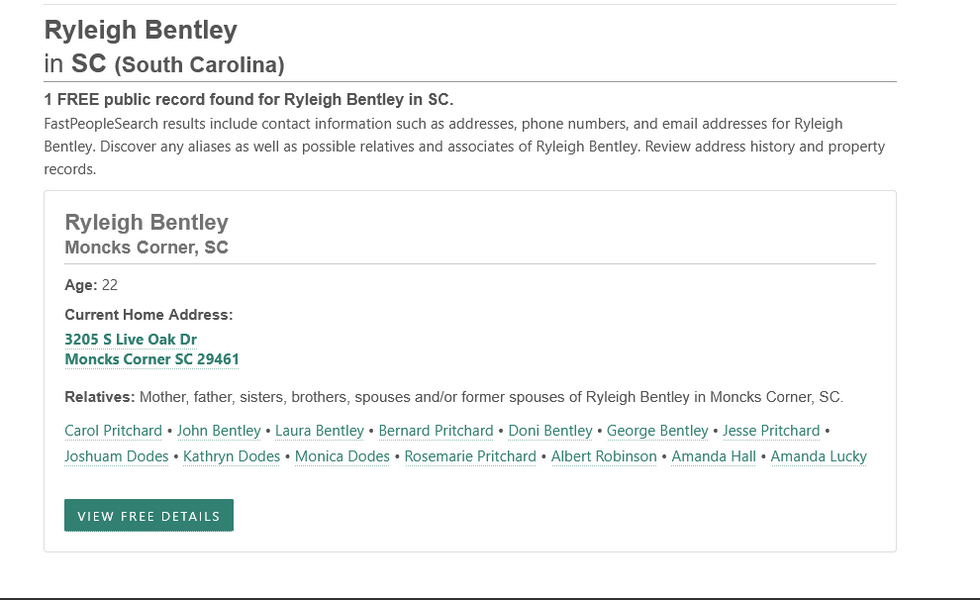Select Joshuam Dodes relative link
This screenshot has height=600, width=980.
click(118, 457)
